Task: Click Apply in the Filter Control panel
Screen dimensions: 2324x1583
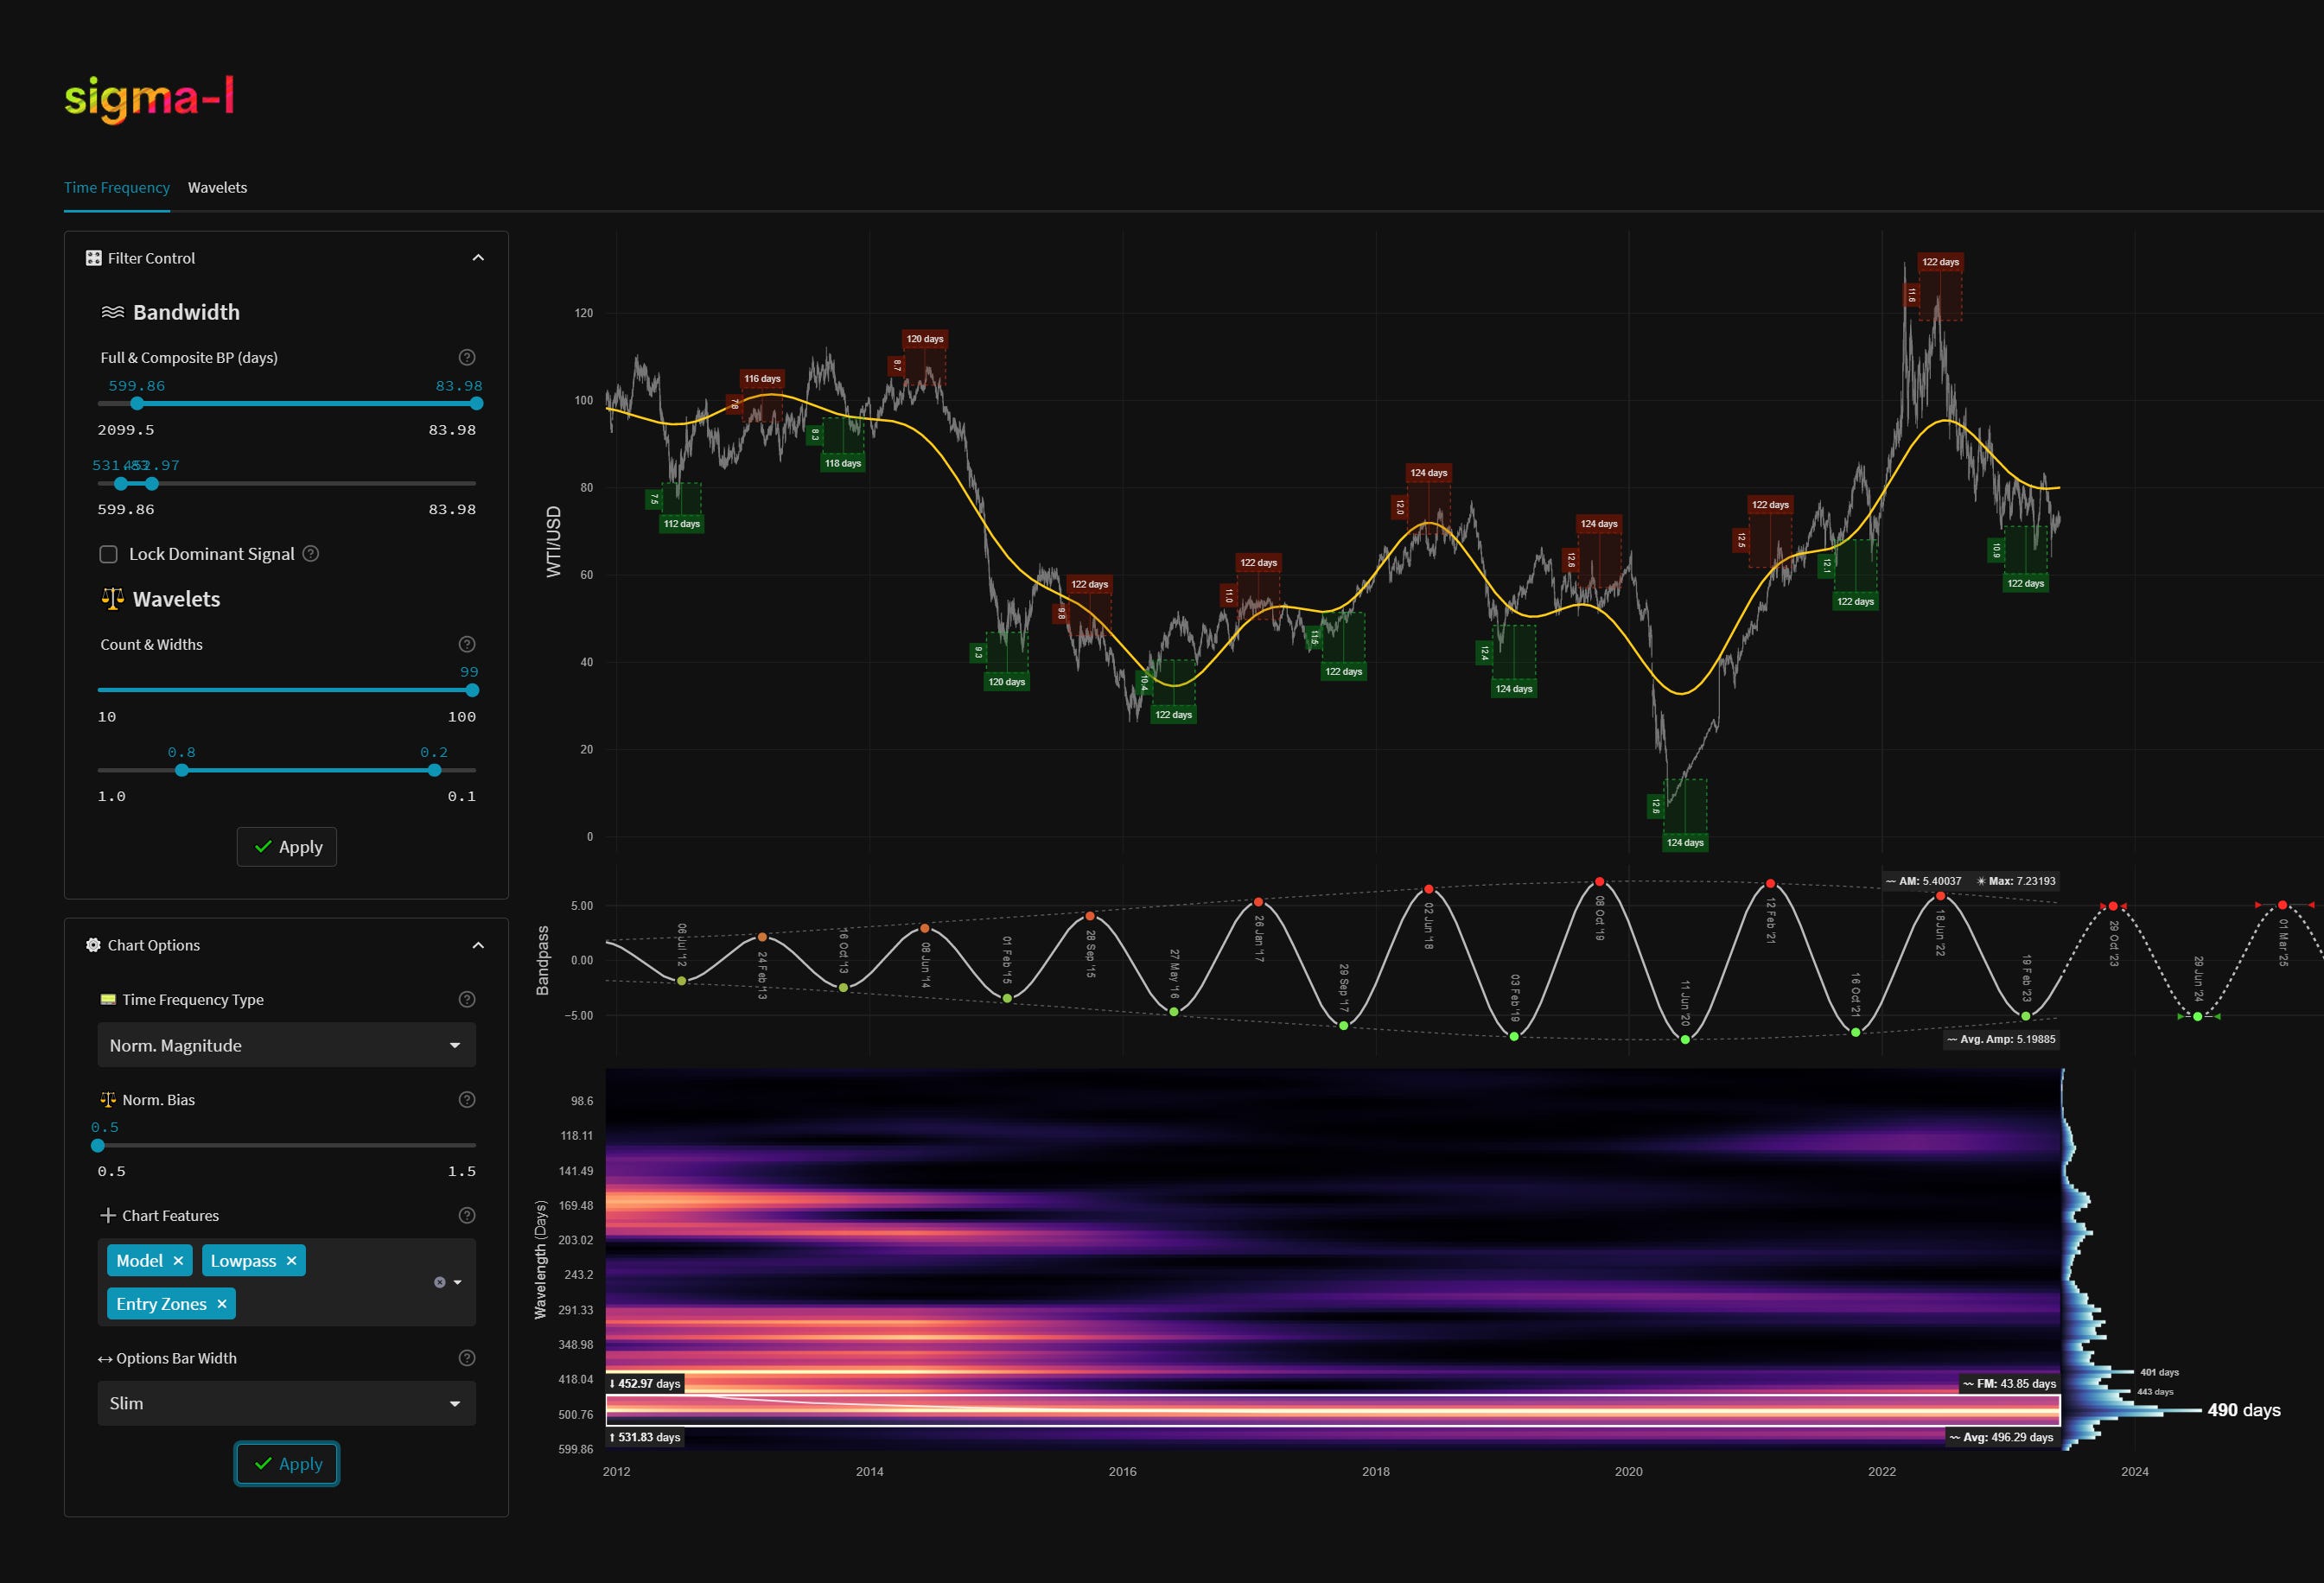Action: pos(286,847)
